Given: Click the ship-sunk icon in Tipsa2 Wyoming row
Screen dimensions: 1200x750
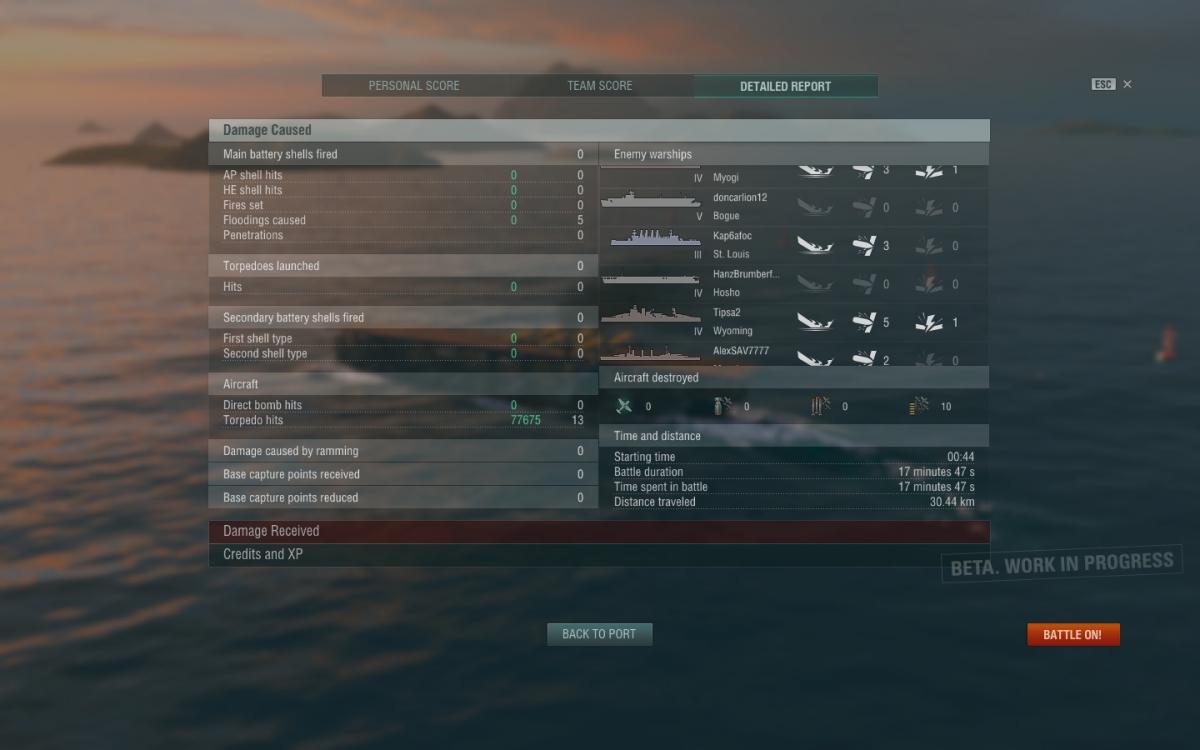Looking at the screenshot, I should tap(815, 322).
